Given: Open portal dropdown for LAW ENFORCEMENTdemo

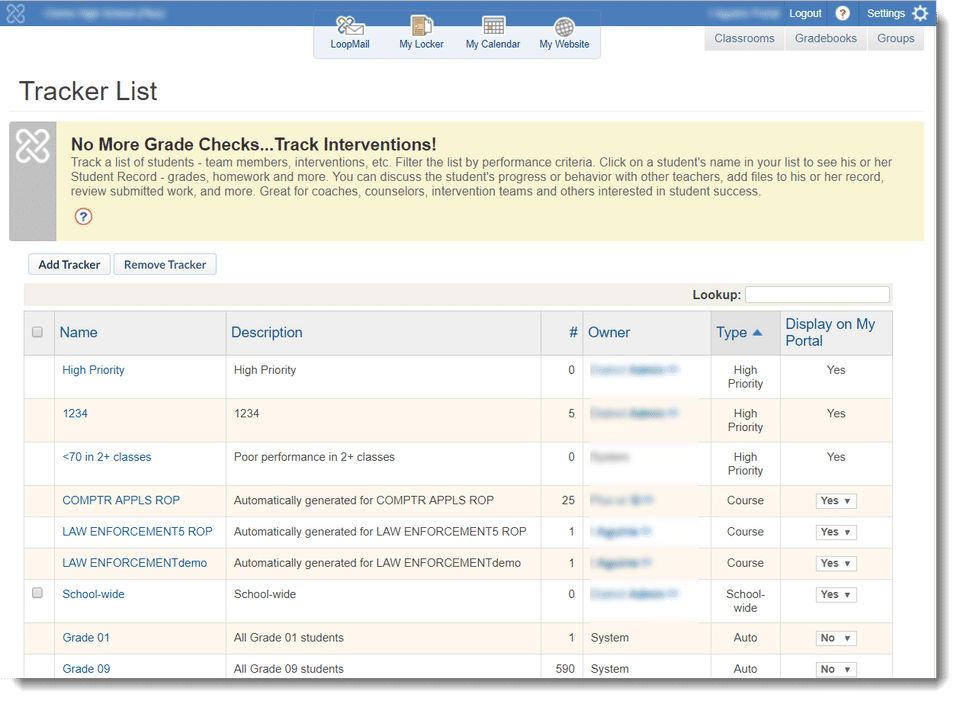Looking at the screenshot, I should click(x=836, y=564).
